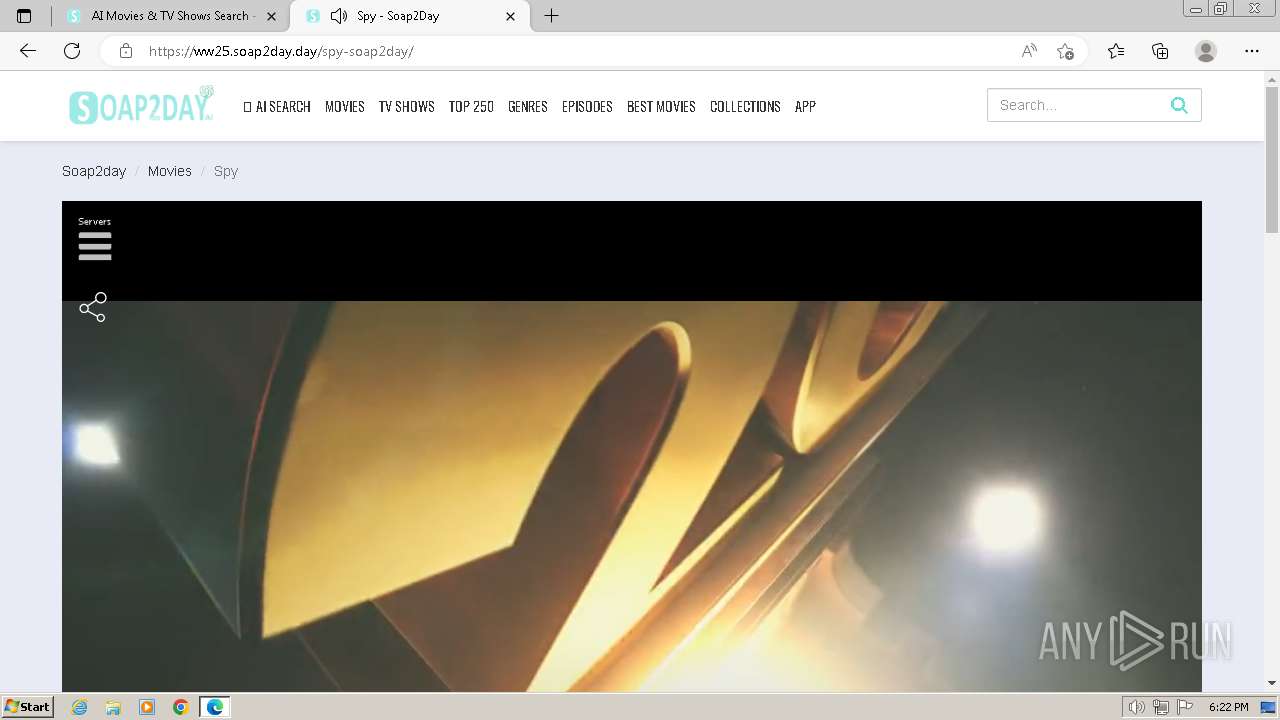Launch Internet Explorer from the taskbar
The width and height of the screenshot is (1280, 720).
(x=80, y=707)
